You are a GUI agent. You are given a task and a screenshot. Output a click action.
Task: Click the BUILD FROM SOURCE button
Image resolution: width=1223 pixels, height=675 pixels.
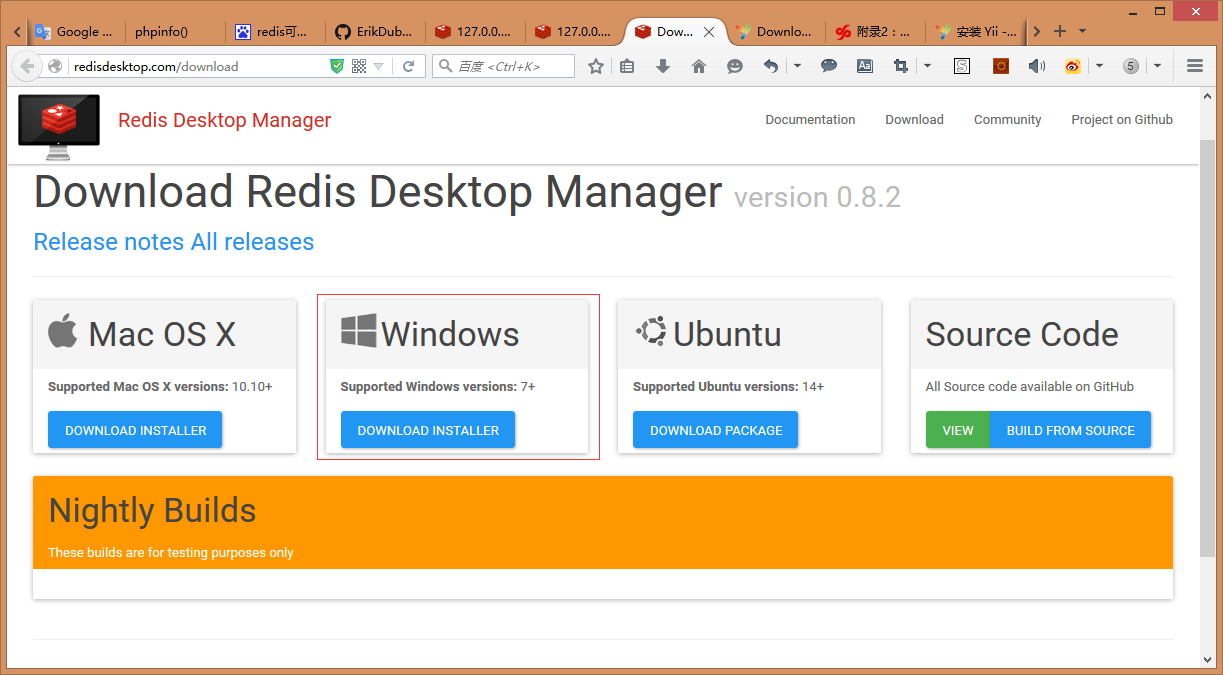pos(1070,430)
